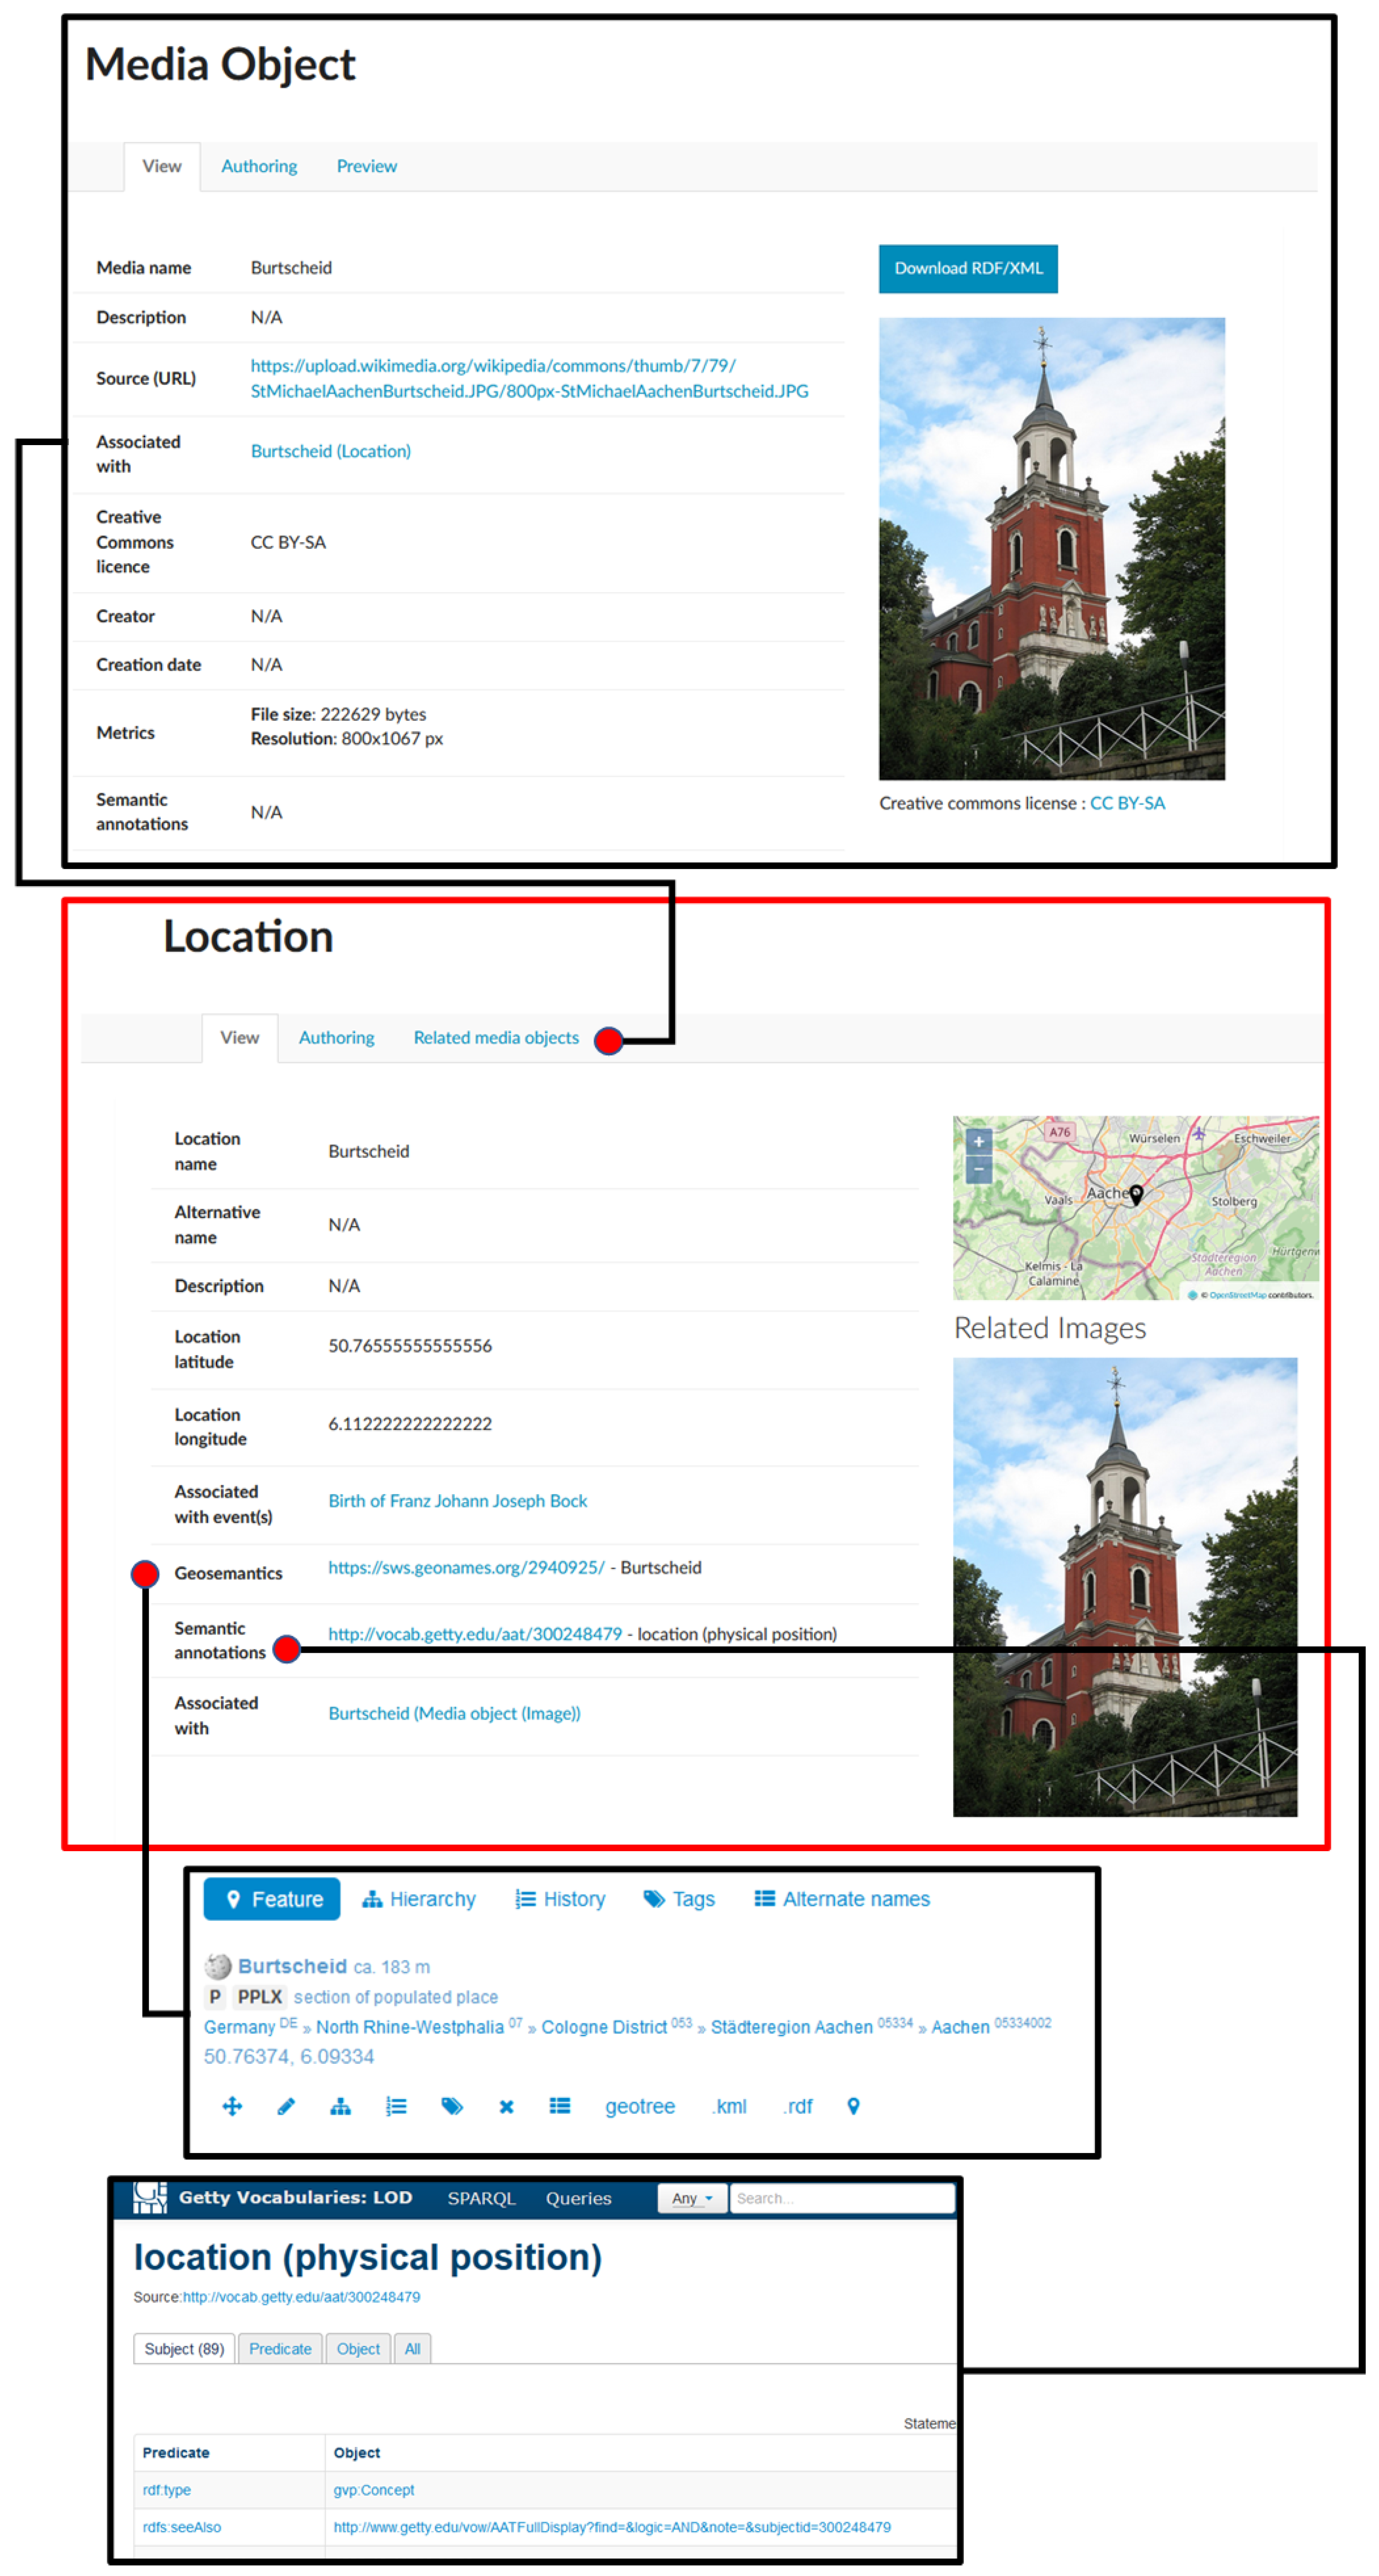The width and height of the screenshot is (1379, 2576).
Task: Click the church thumbnail under Related Images
Action: pos(1125,1587)
